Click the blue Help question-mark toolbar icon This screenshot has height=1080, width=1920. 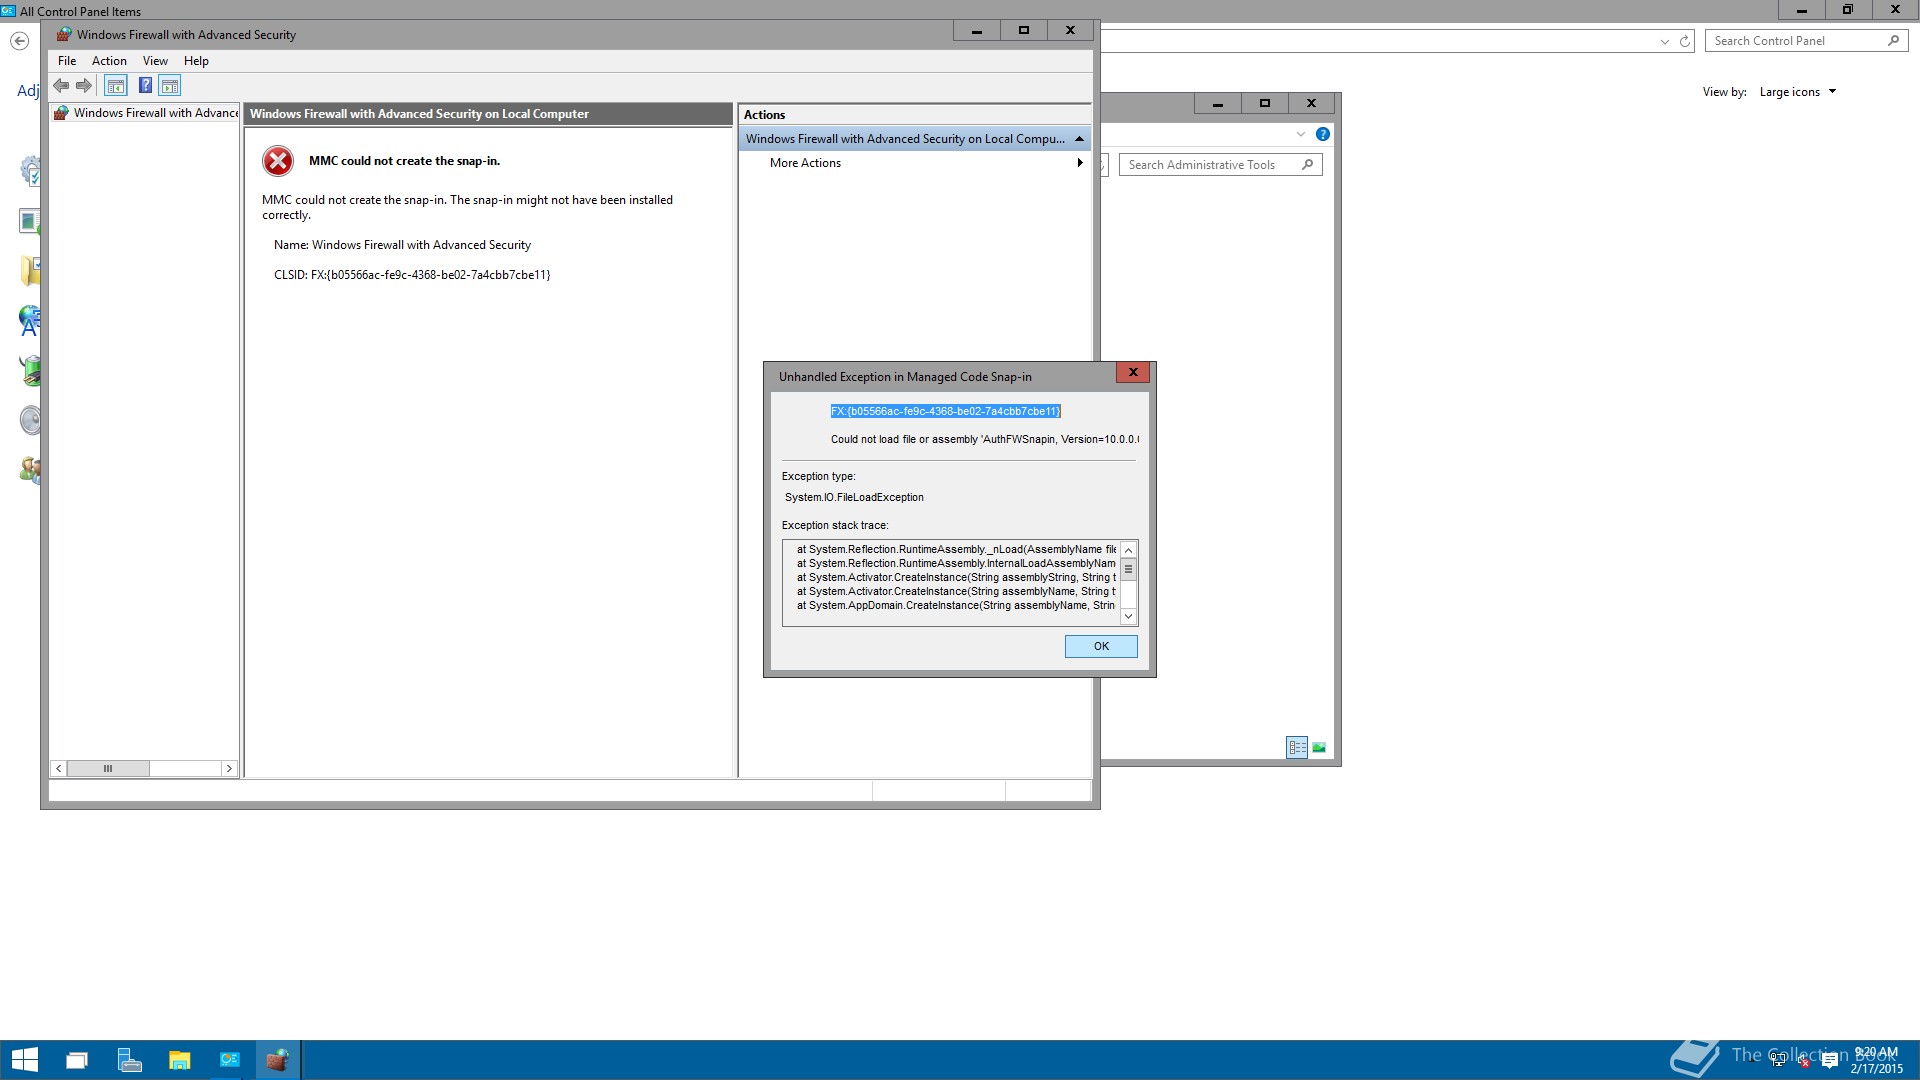click(x=145, y=86)
